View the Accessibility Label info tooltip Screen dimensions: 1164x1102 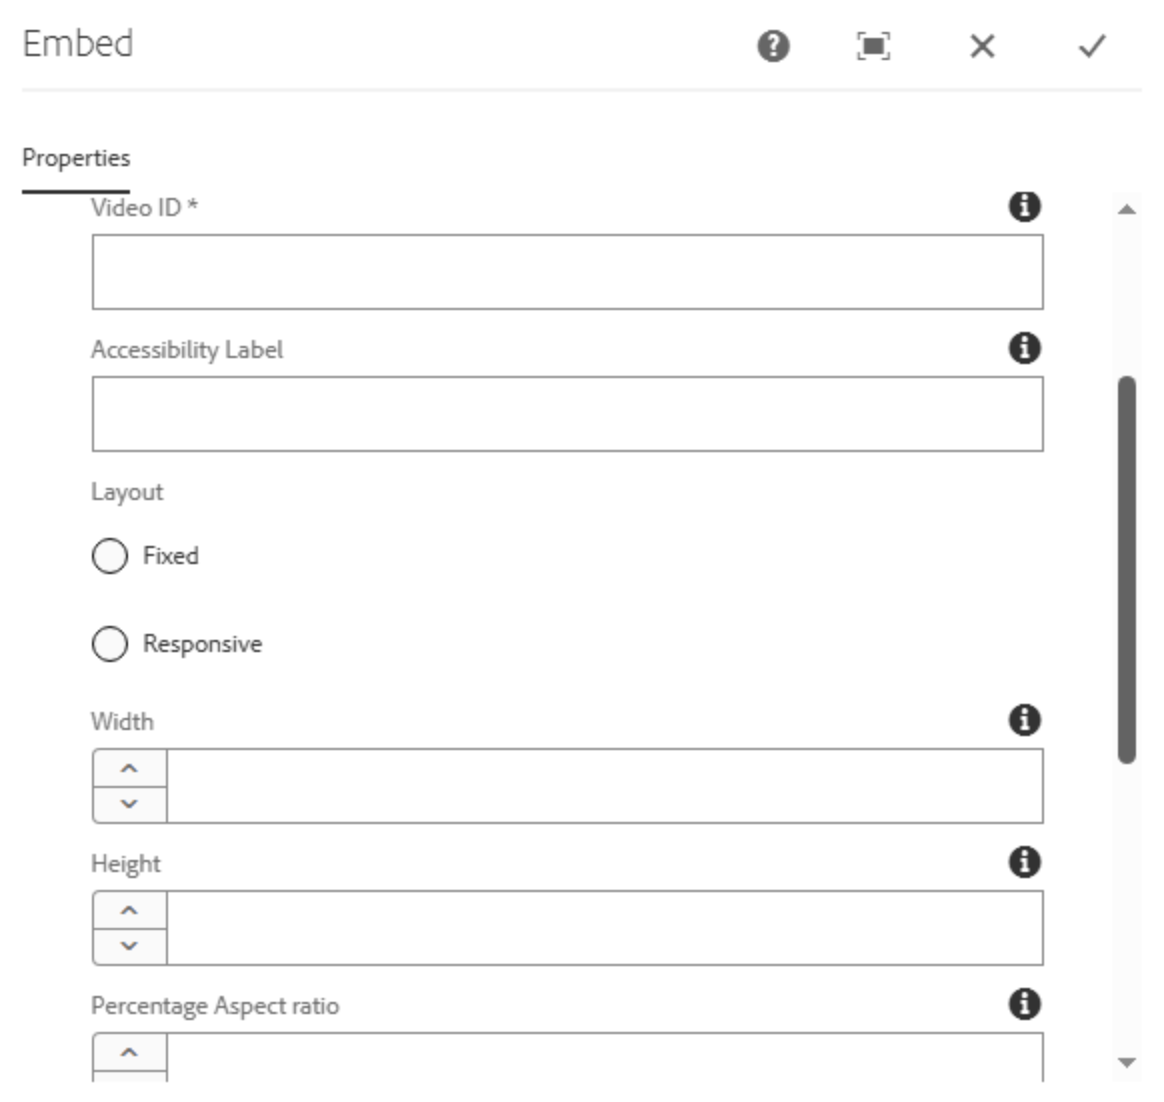pyautogui.click(x=1025, y=347)
